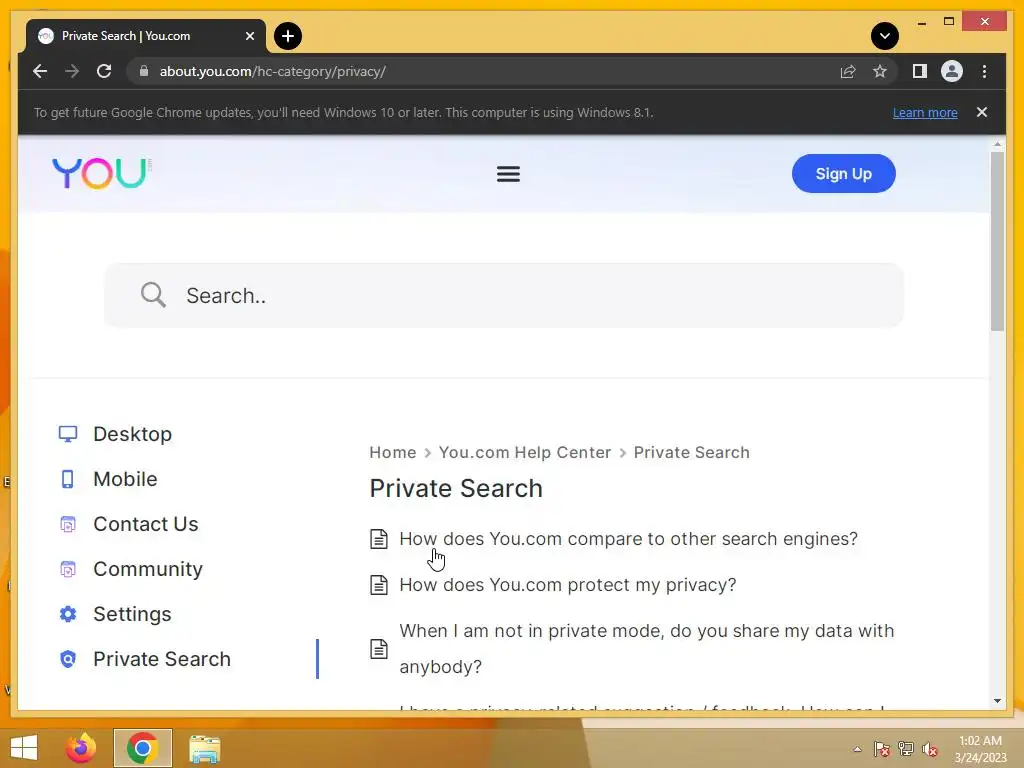Image resolution: width=1024 pixels, height=768 pixels.
Task: Go to Home in the breadcrumb
Action: [x=392, y=453]
